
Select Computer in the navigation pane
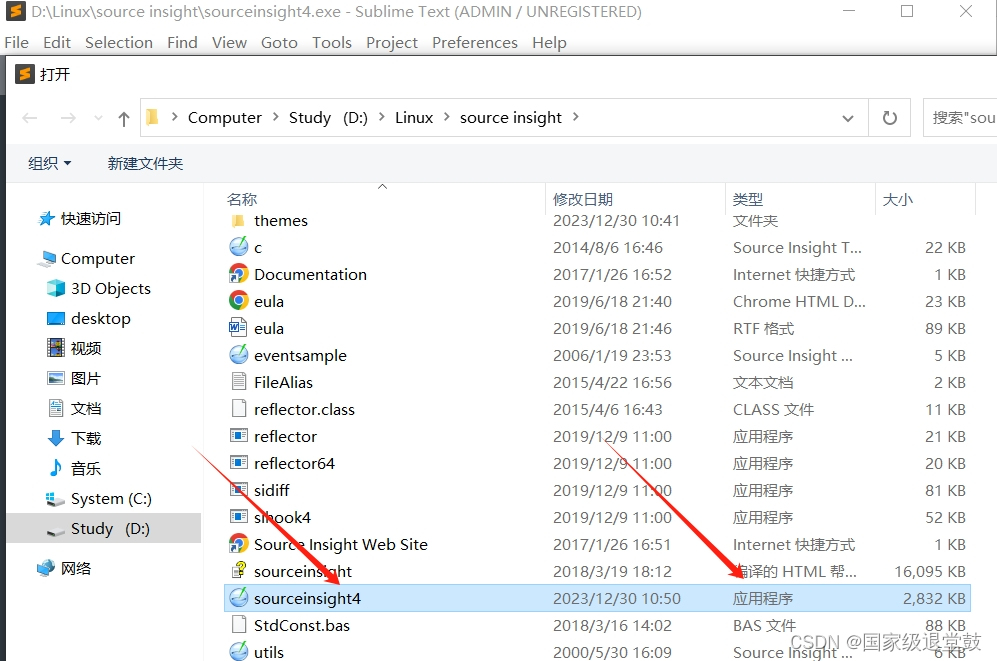pyautogui.click(x=98, y=259)
